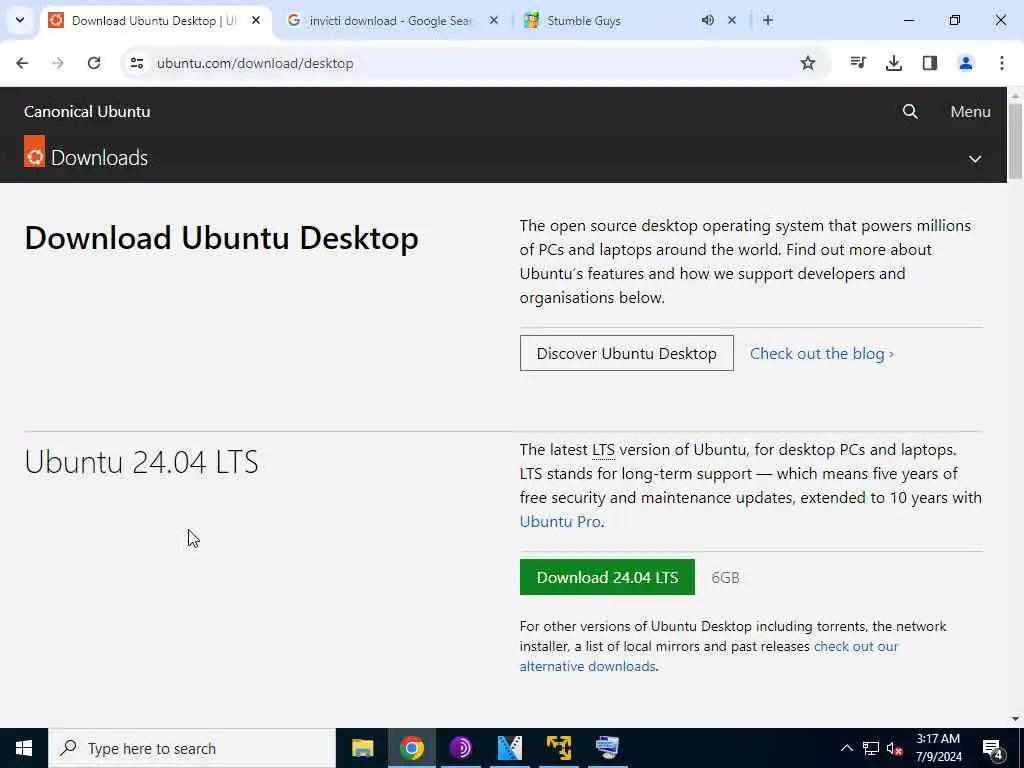Open the Downloads section link
The image size is (1024, 768).
tap(99, 158)
